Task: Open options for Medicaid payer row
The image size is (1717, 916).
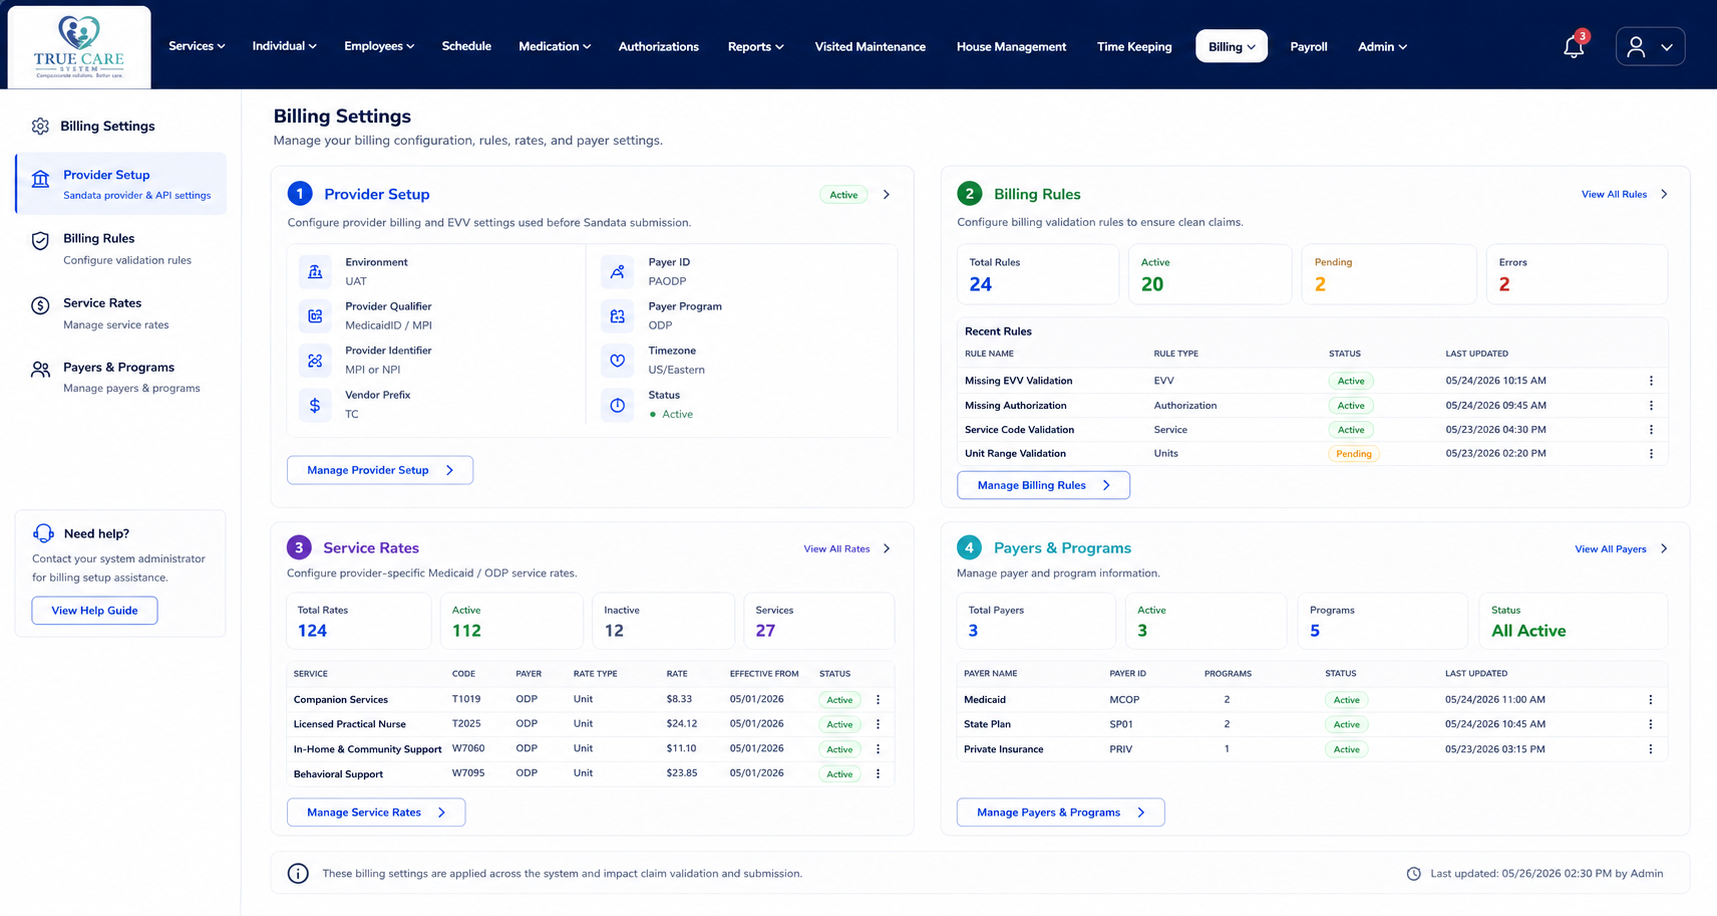Action: point(1650,700)
